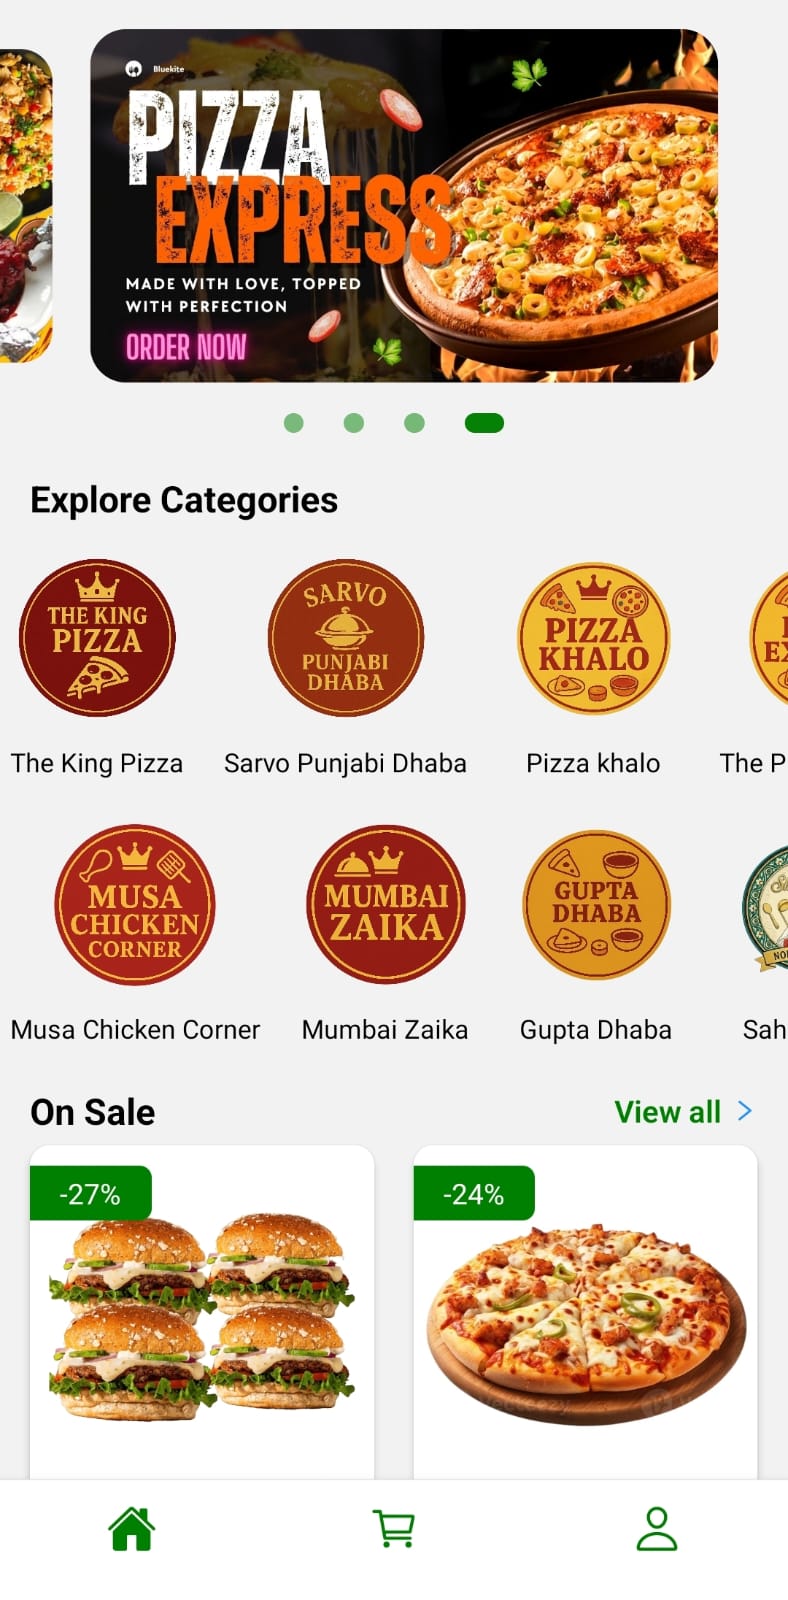
Task: Switch to second carousel dot
Action: click(x=354, y=423)
